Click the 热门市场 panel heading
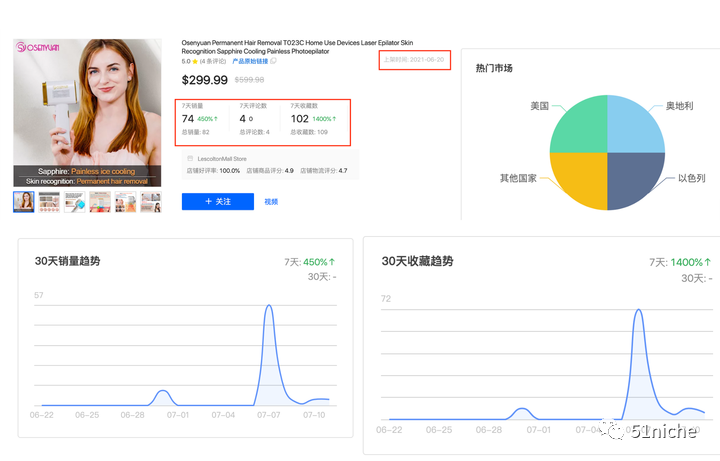The height and width of the screenshot is (461, 720). (x=494, y=68)
